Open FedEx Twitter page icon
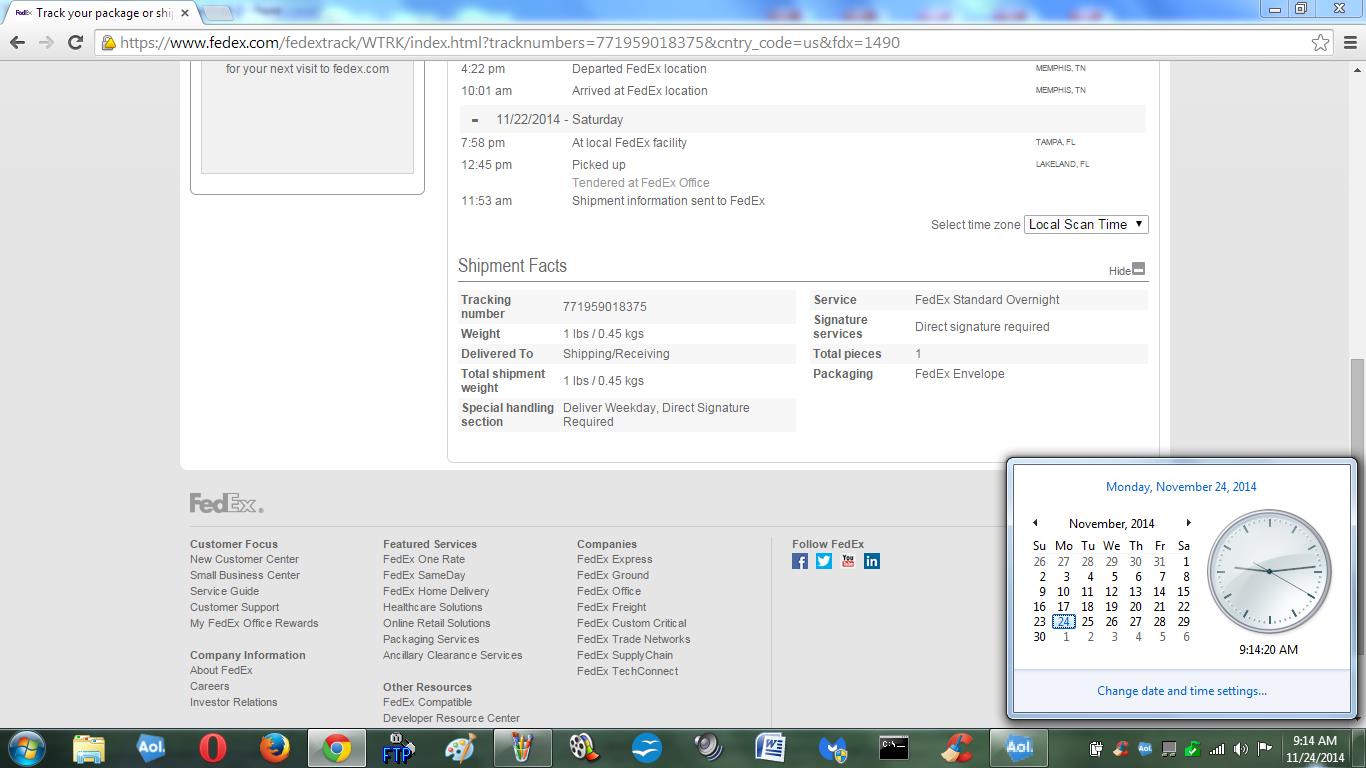 pos(824,561)
